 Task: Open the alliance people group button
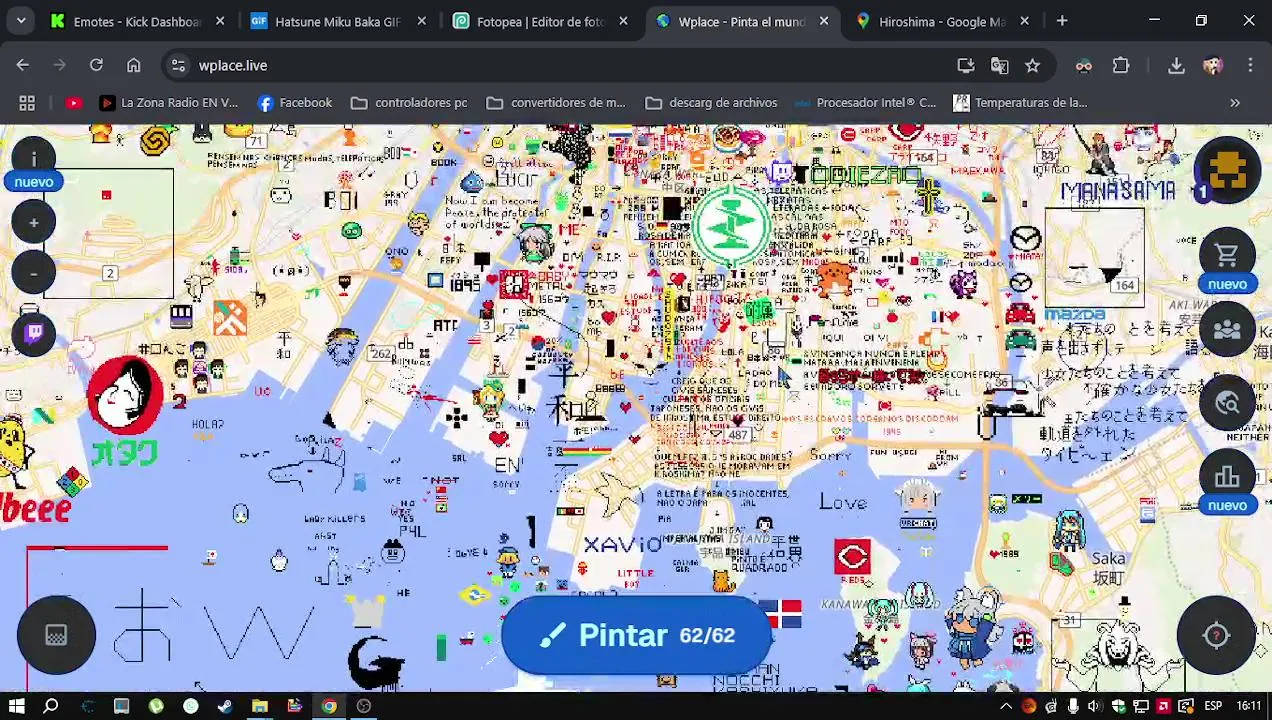tap(1227, 329)
